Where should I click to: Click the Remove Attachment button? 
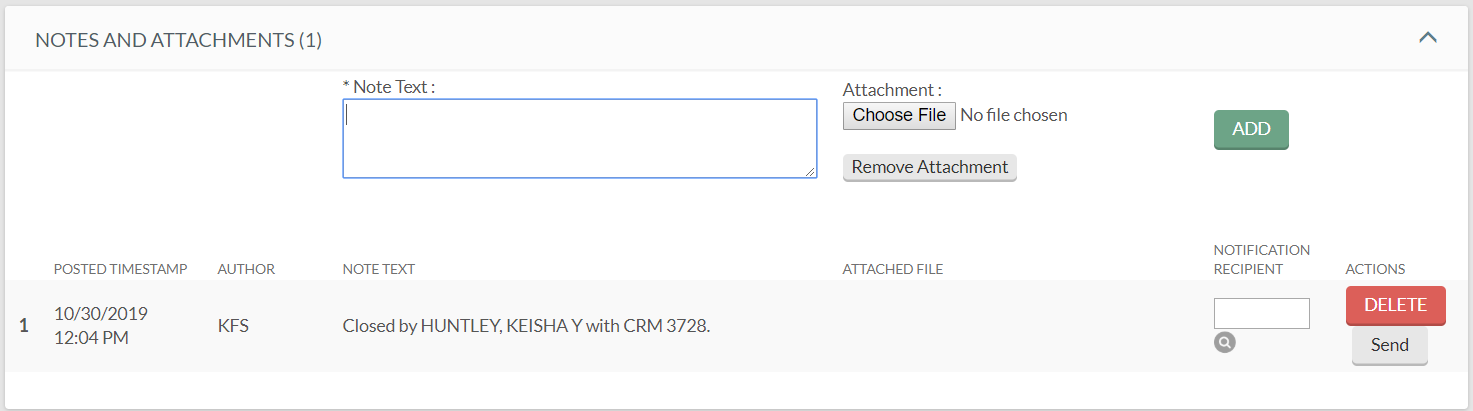pos(929,167)
